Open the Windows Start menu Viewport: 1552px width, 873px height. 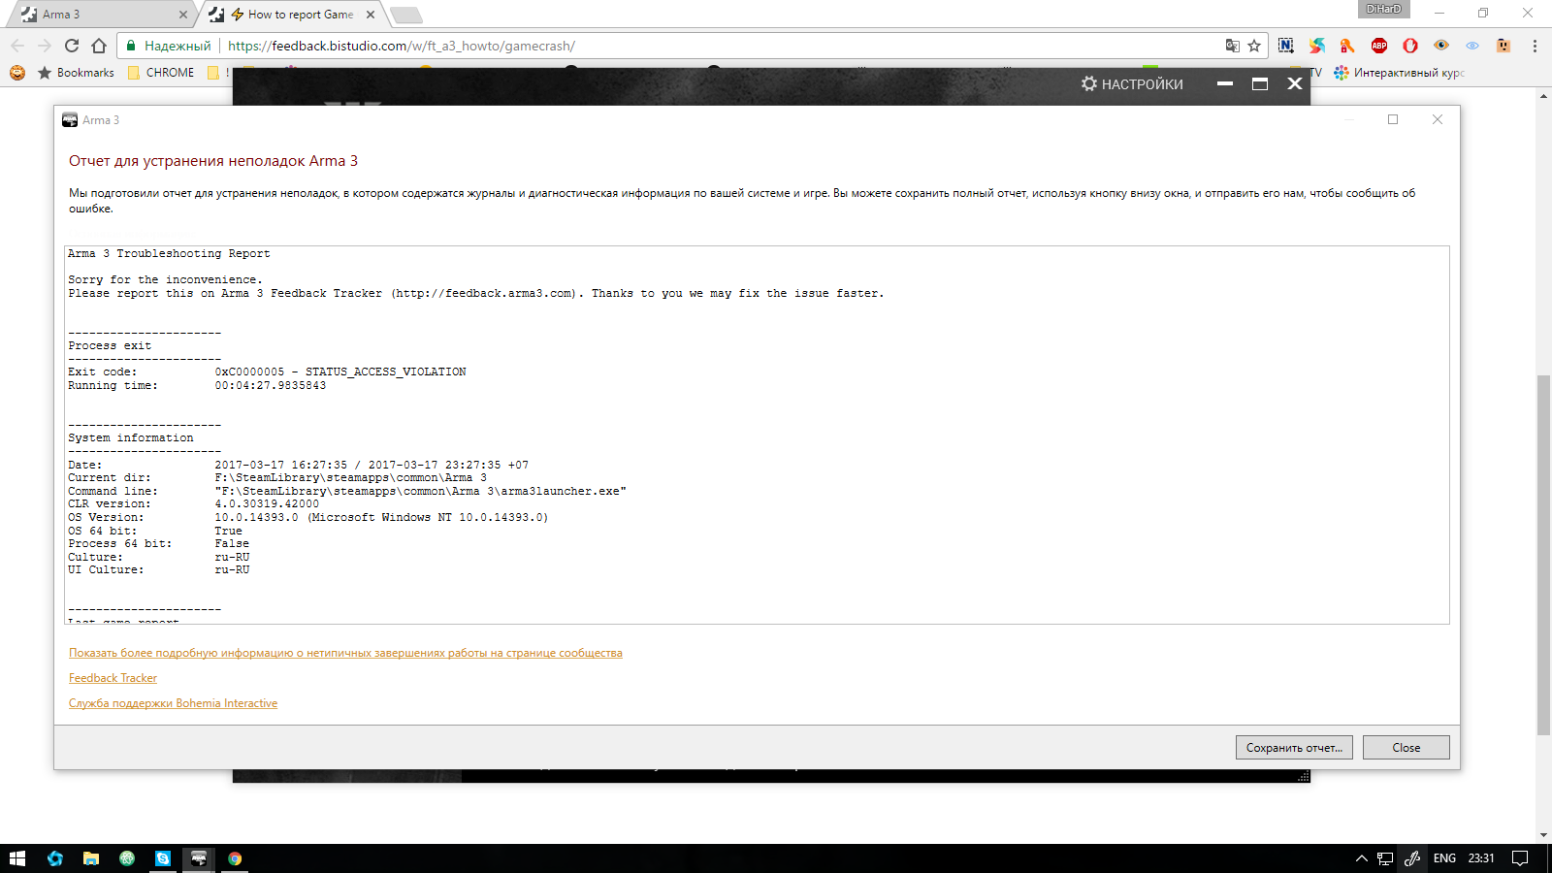click(x=17, y=858)
